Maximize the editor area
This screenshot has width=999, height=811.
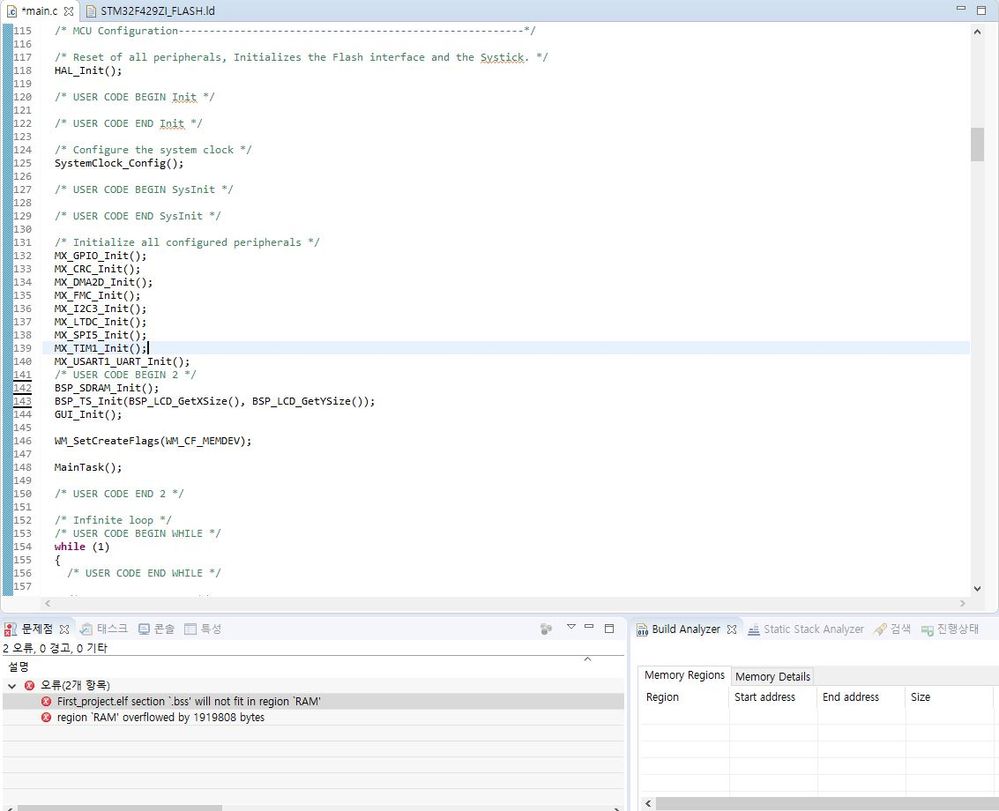point(981,10)
